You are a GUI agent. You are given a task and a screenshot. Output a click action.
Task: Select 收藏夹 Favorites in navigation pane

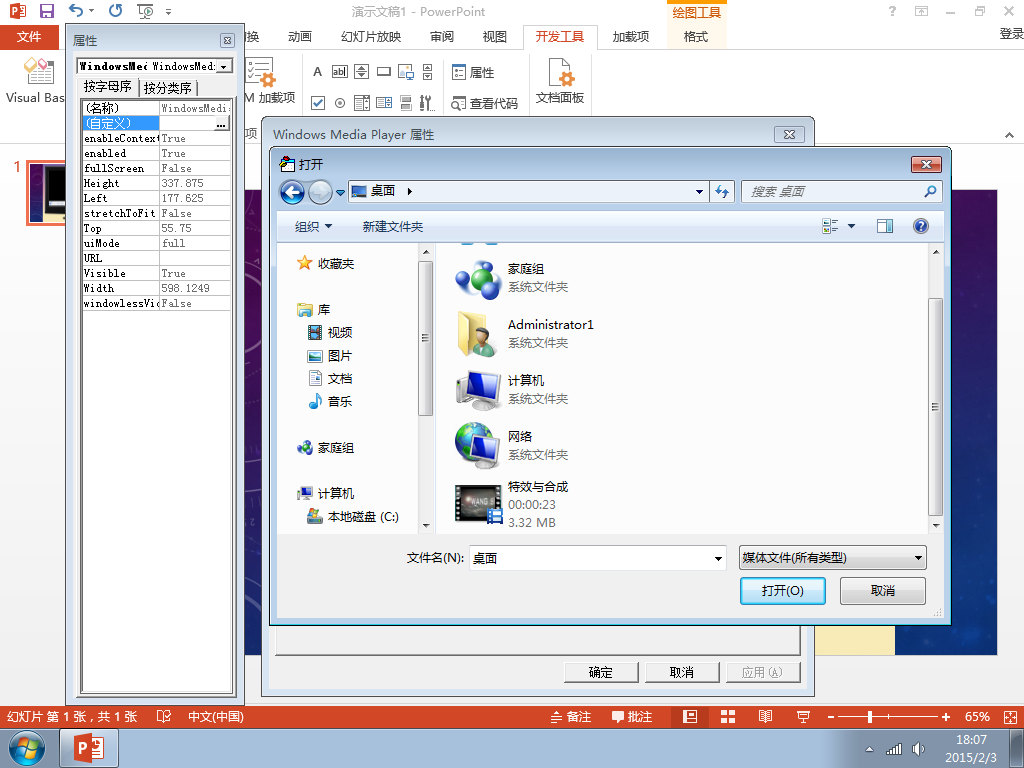pyautogui.click(x=326, y=263)
